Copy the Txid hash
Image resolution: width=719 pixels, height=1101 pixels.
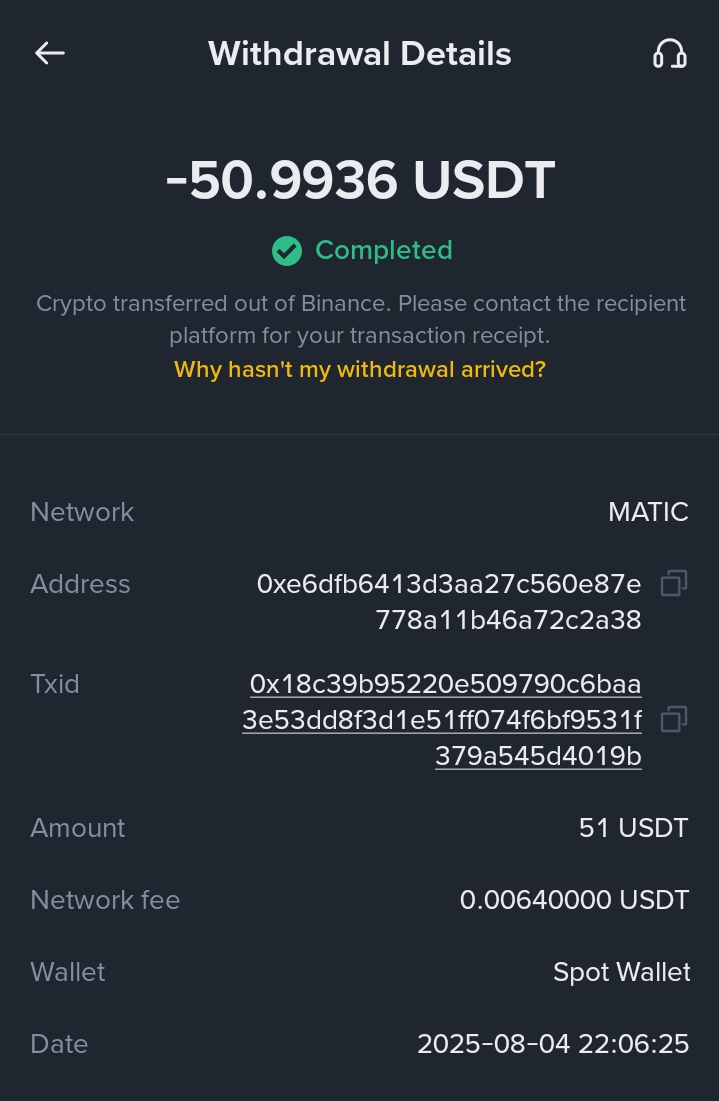[x=674, y=719]
